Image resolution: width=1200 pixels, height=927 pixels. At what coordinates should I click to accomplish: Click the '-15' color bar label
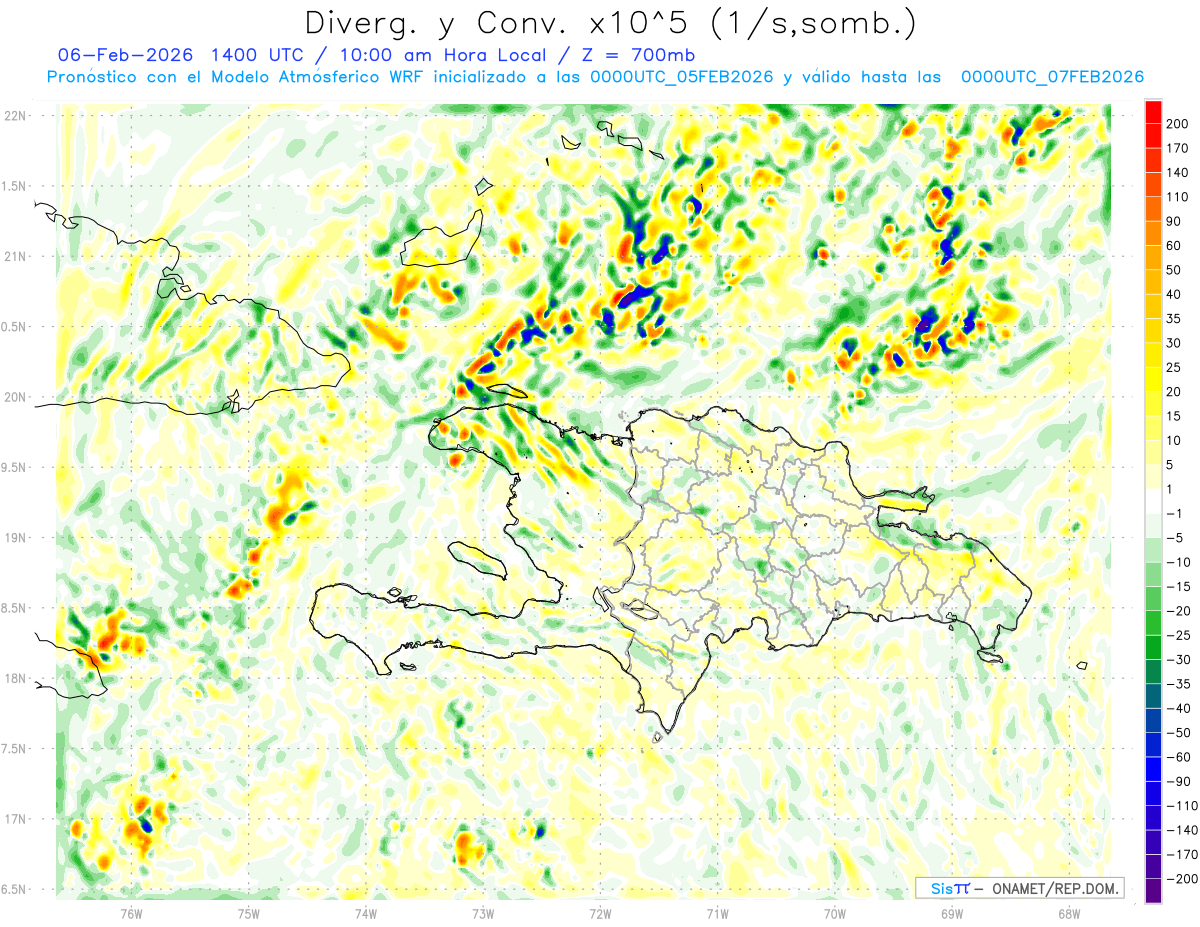pyautogui.click(x=1180, y=587)
